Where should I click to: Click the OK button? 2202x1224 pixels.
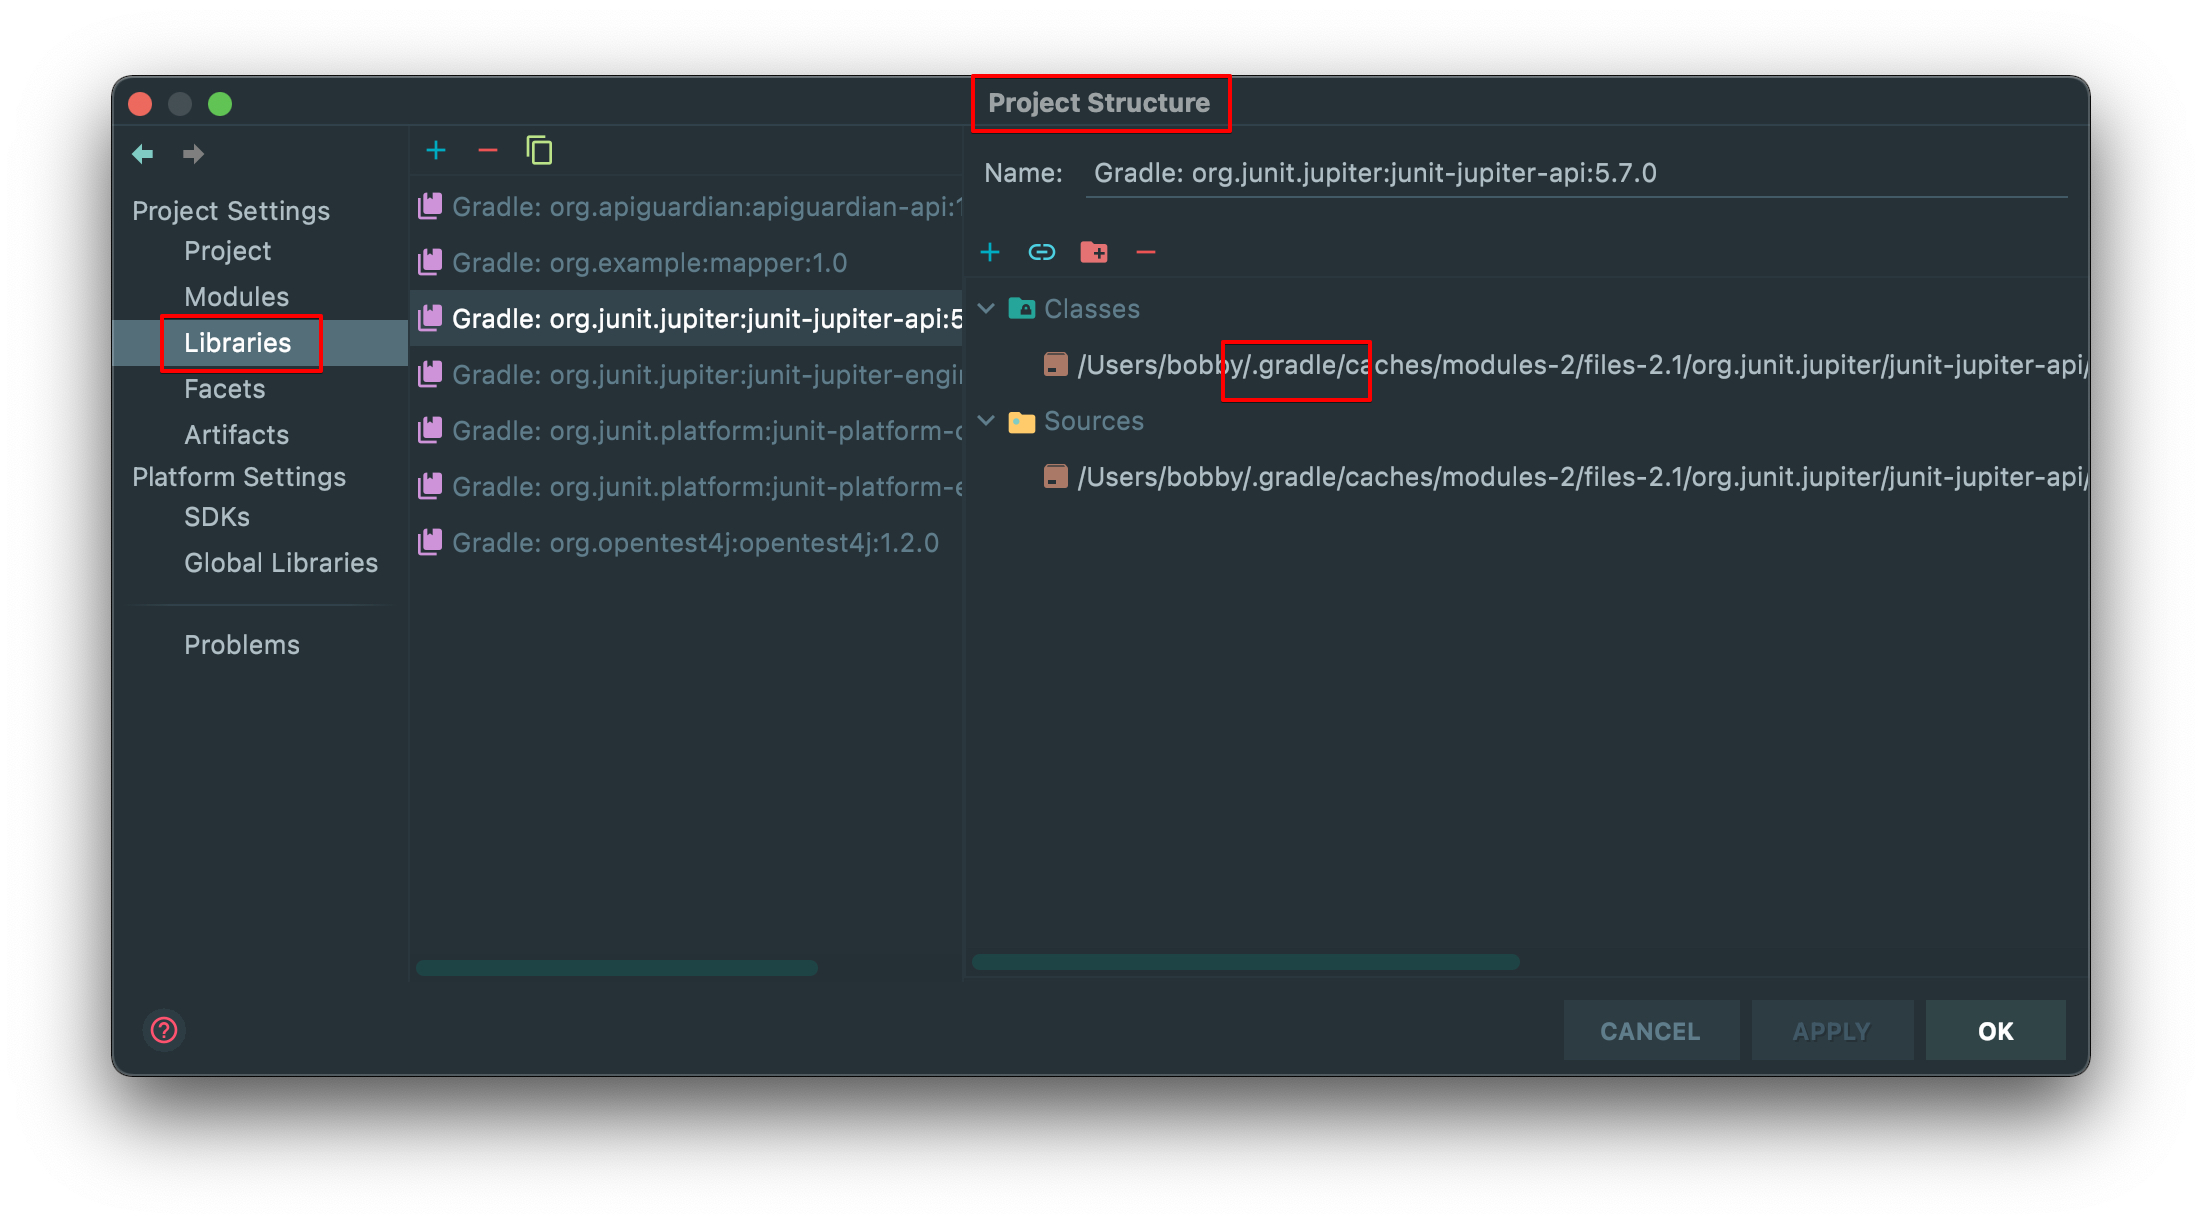[1995, 1030]
